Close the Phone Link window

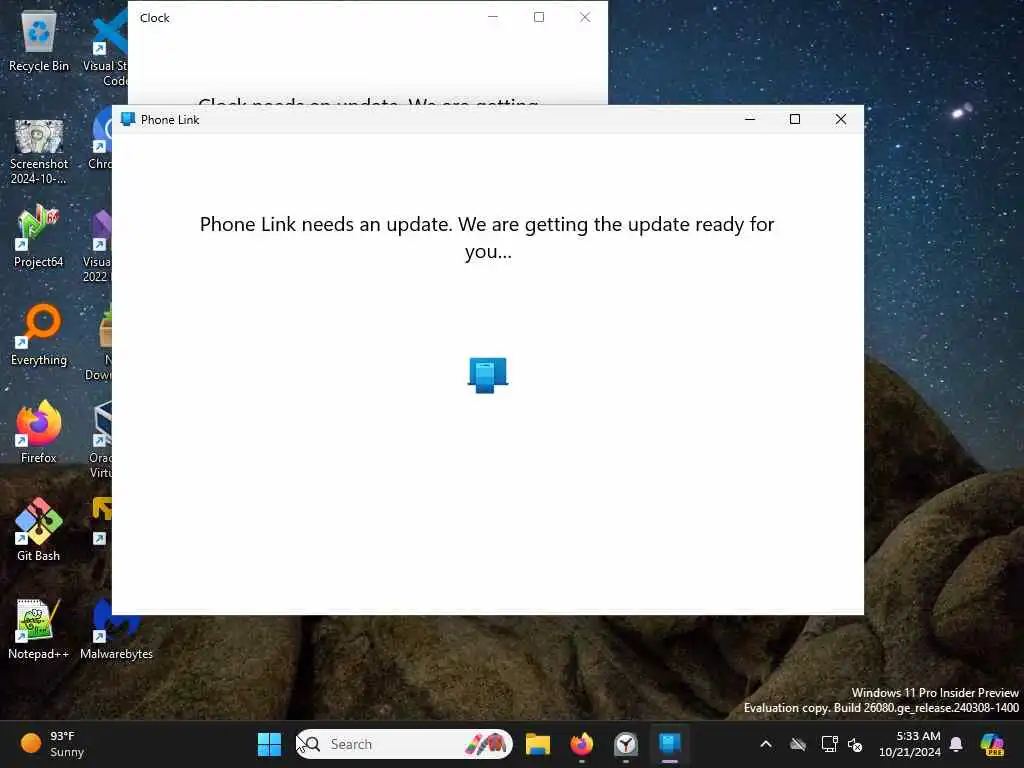point(841,120)
